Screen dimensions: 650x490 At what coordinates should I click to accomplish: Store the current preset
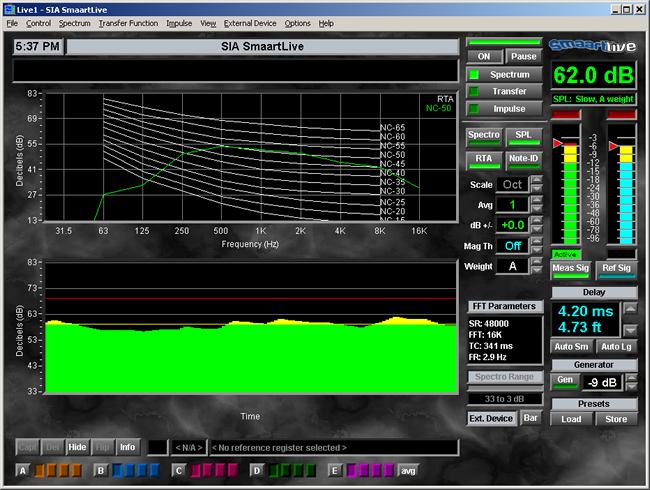point(616,419)
